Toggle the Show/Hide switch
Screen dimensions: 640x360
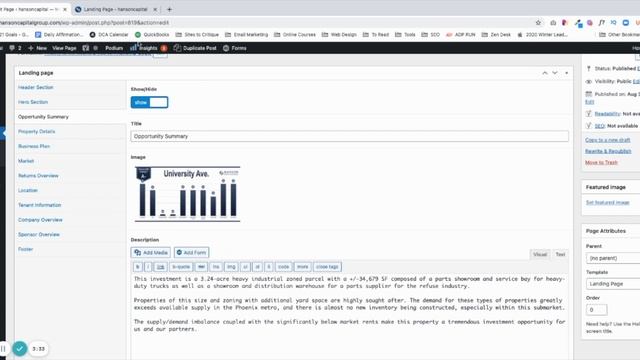click(149, 102)
